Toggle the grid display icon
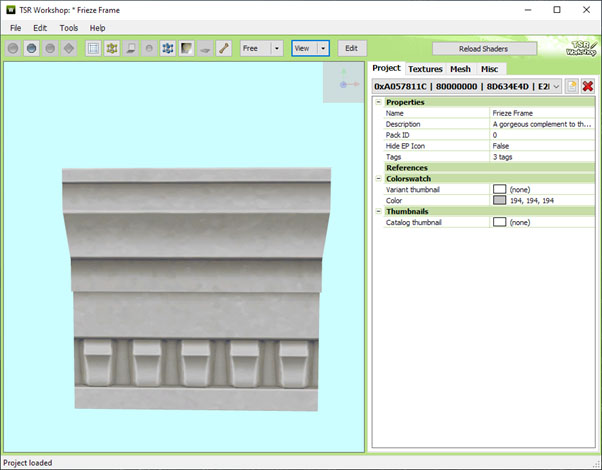 click(x=93, y=48)
